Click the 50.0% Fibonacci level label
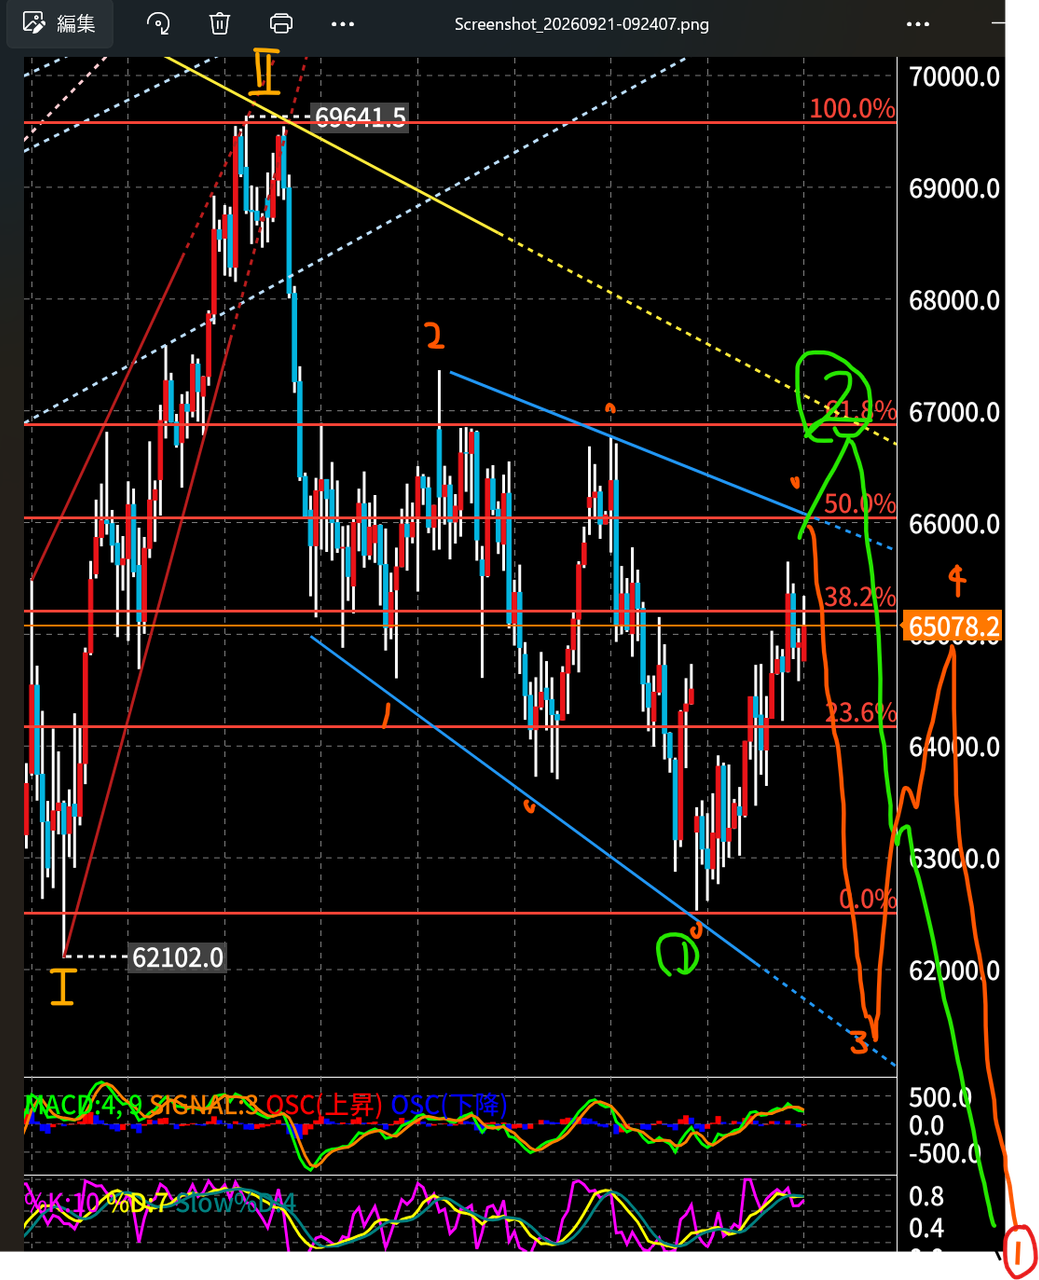Image resolution: width=1039 pixels, height=1280 pixels. (x=860, y=503)
